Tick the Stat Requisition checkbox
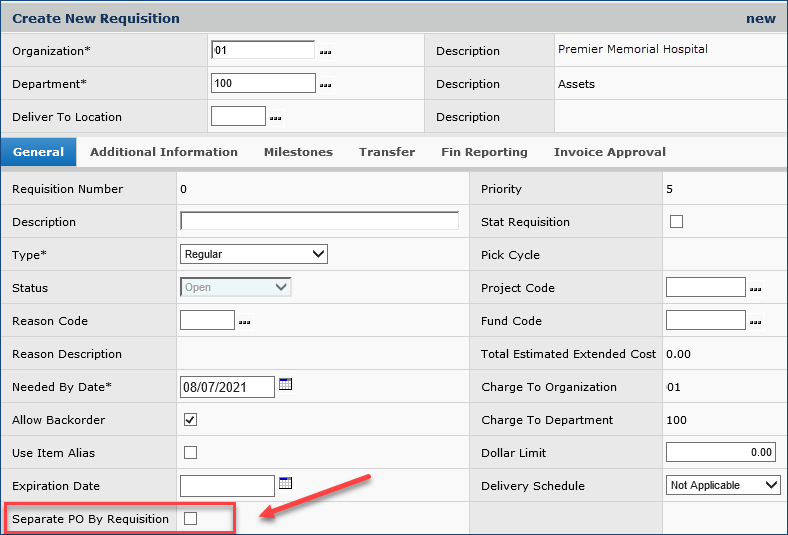The width and height of the screenshot is (788, 535). [676, 222]
